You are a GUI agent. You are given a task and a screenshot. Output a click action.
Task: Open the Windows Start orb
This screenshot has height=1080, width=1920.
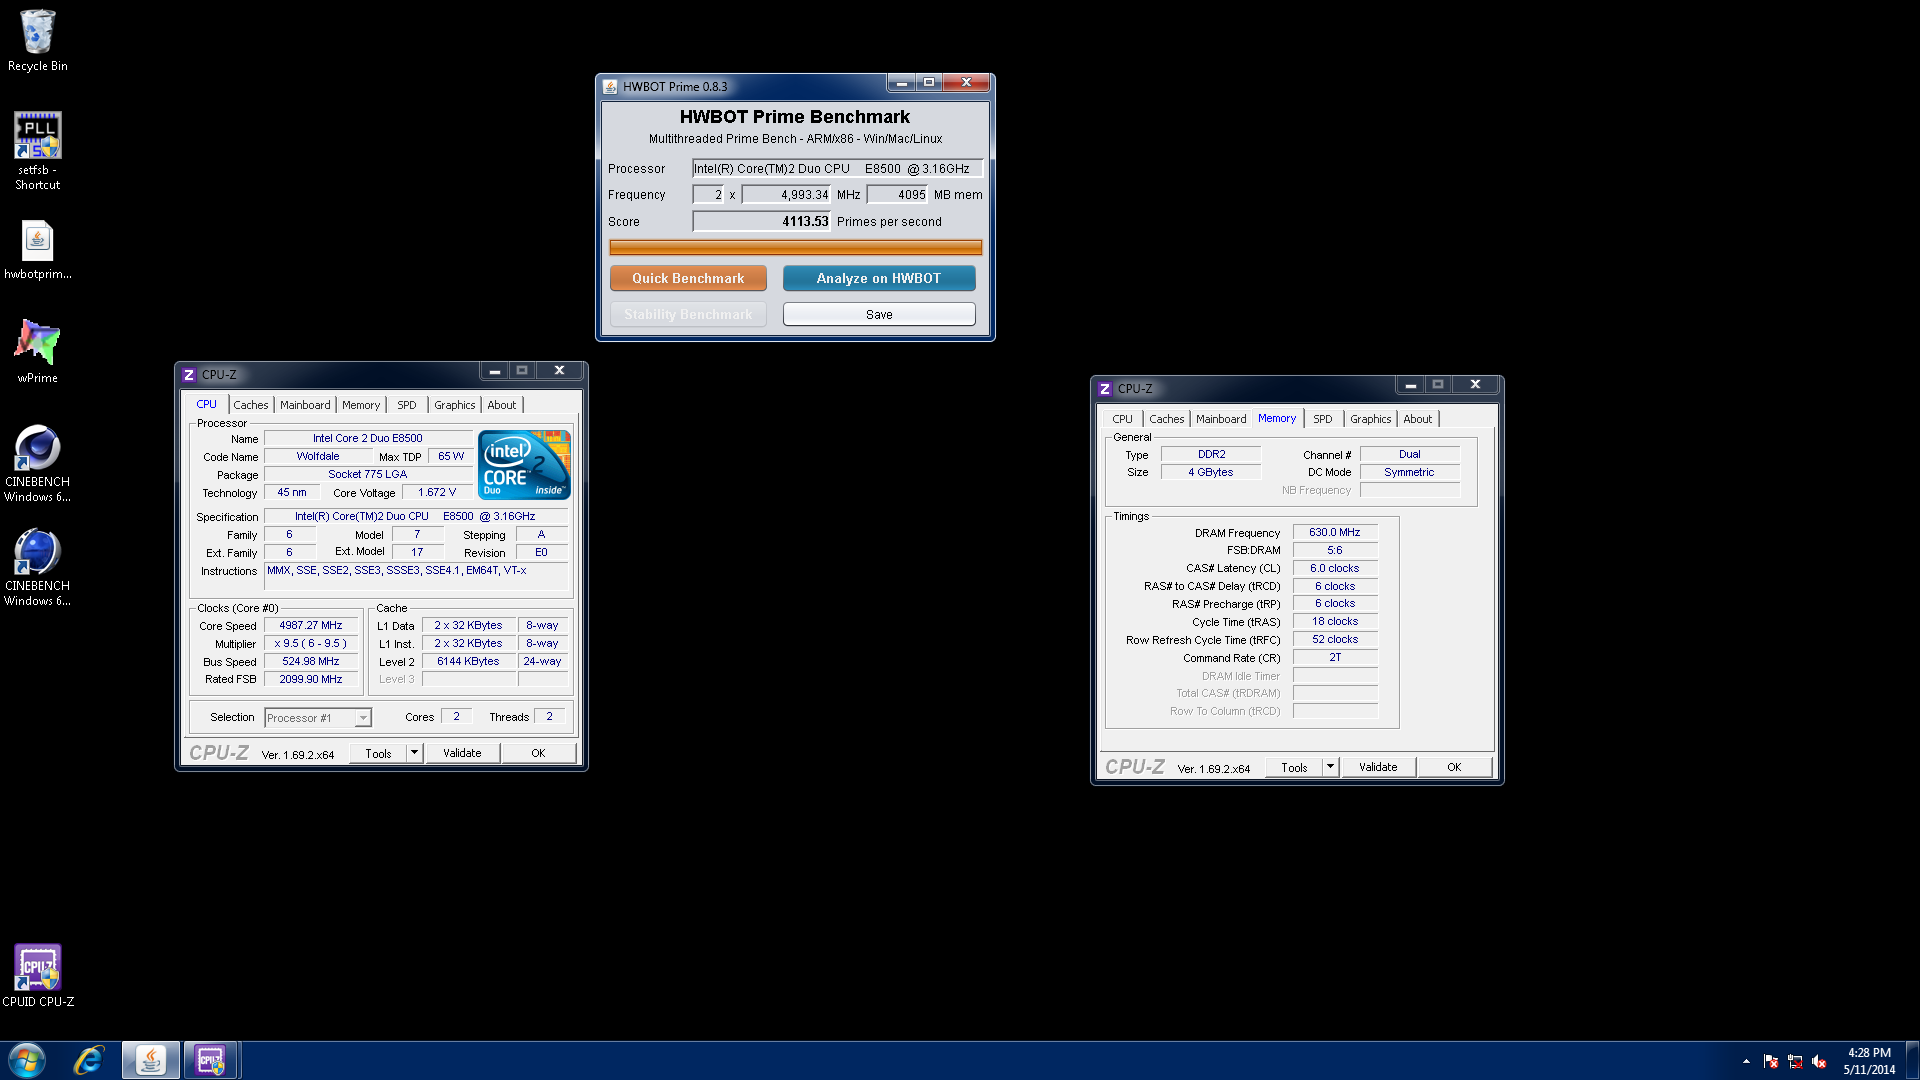click(27, 1060)
